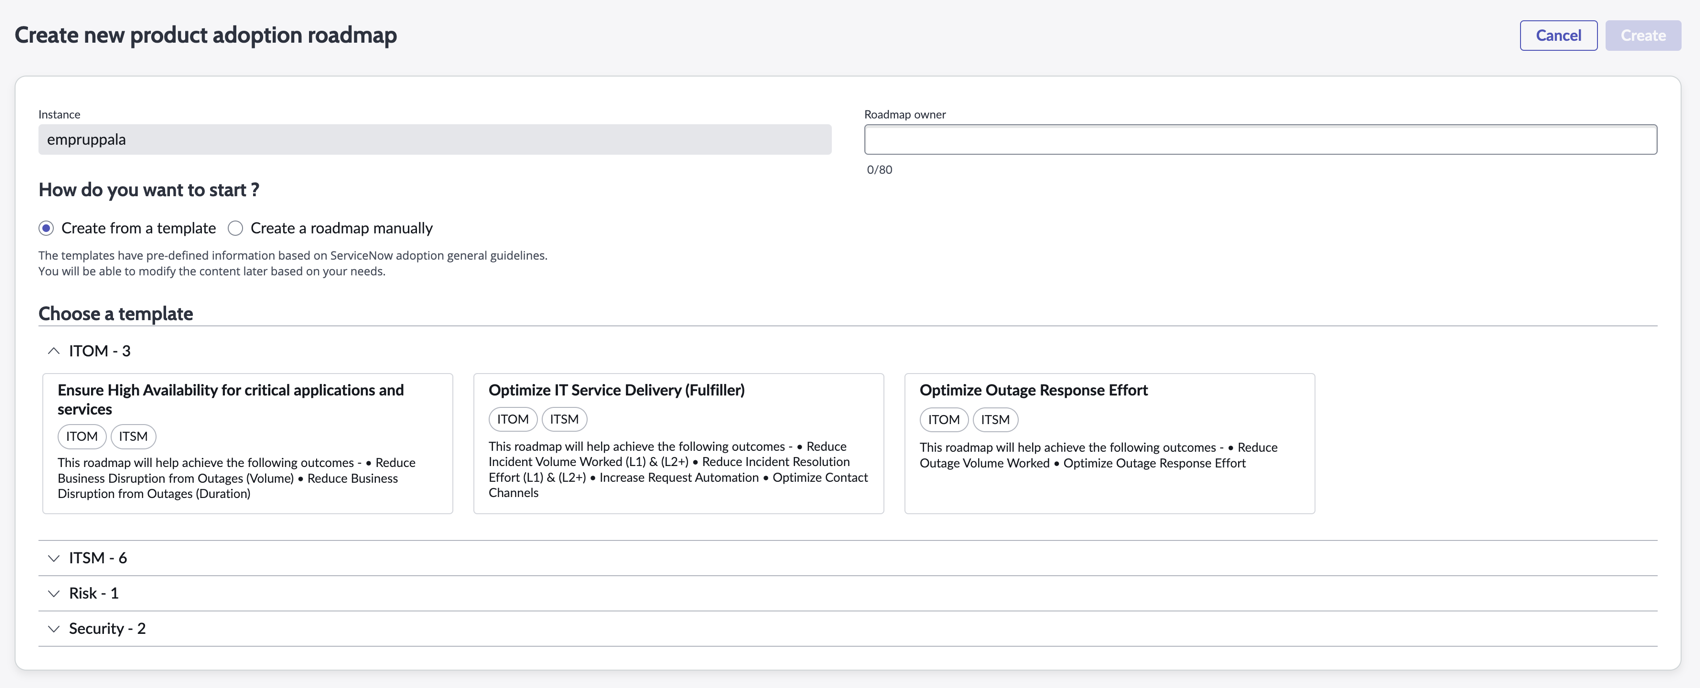1700x688 pixels.
Task: Click ITOM tag on Optimize IT Service Delivery card
Action: click(513, 419)
